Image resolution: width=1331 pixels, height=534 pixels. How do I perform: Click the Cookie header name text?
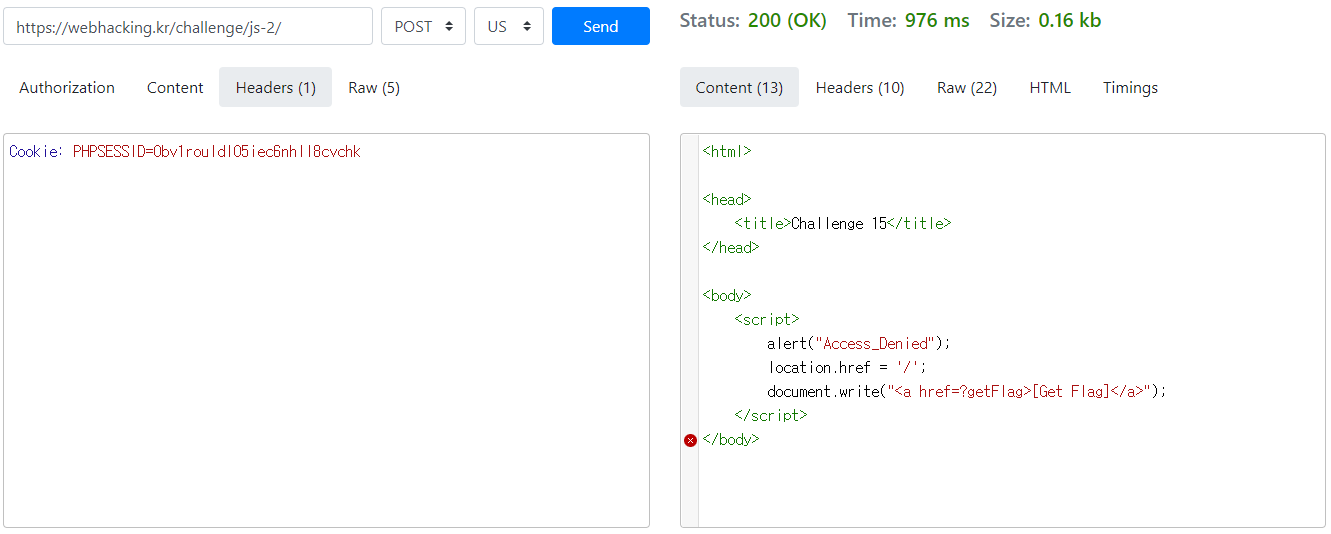point(37,152)
